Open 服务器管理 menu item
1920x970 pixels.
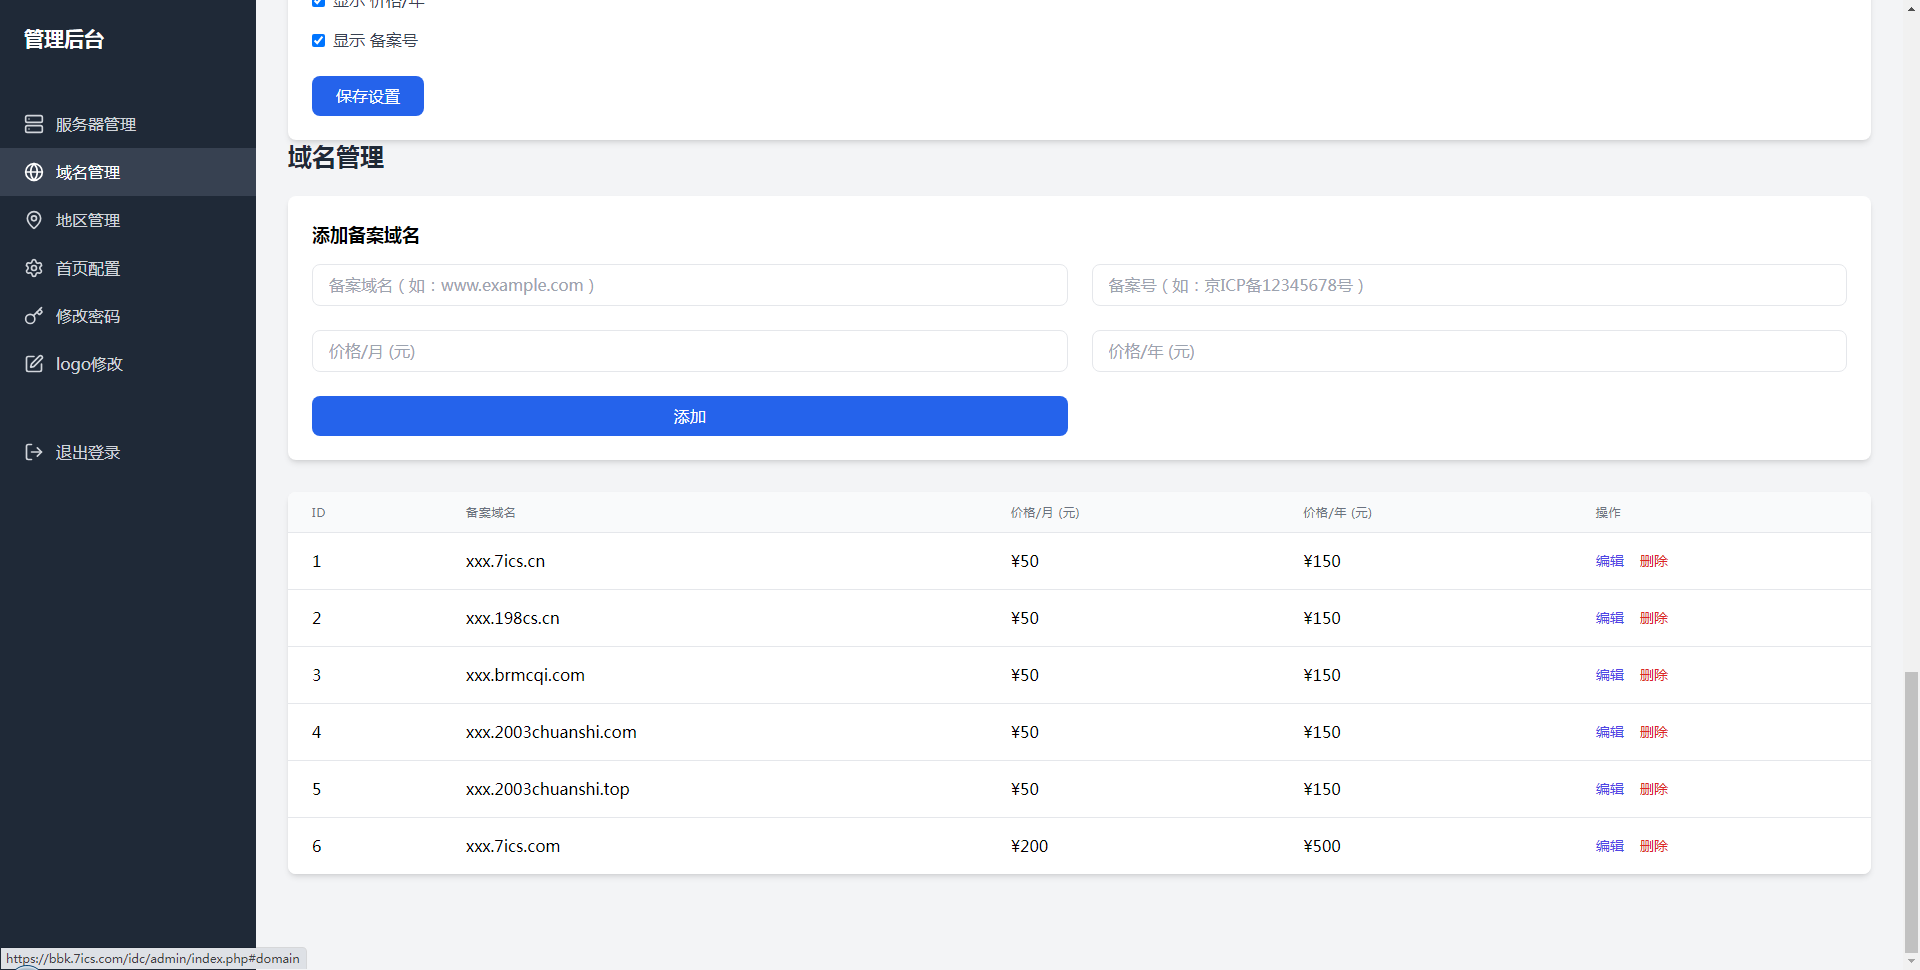point(96,124)
